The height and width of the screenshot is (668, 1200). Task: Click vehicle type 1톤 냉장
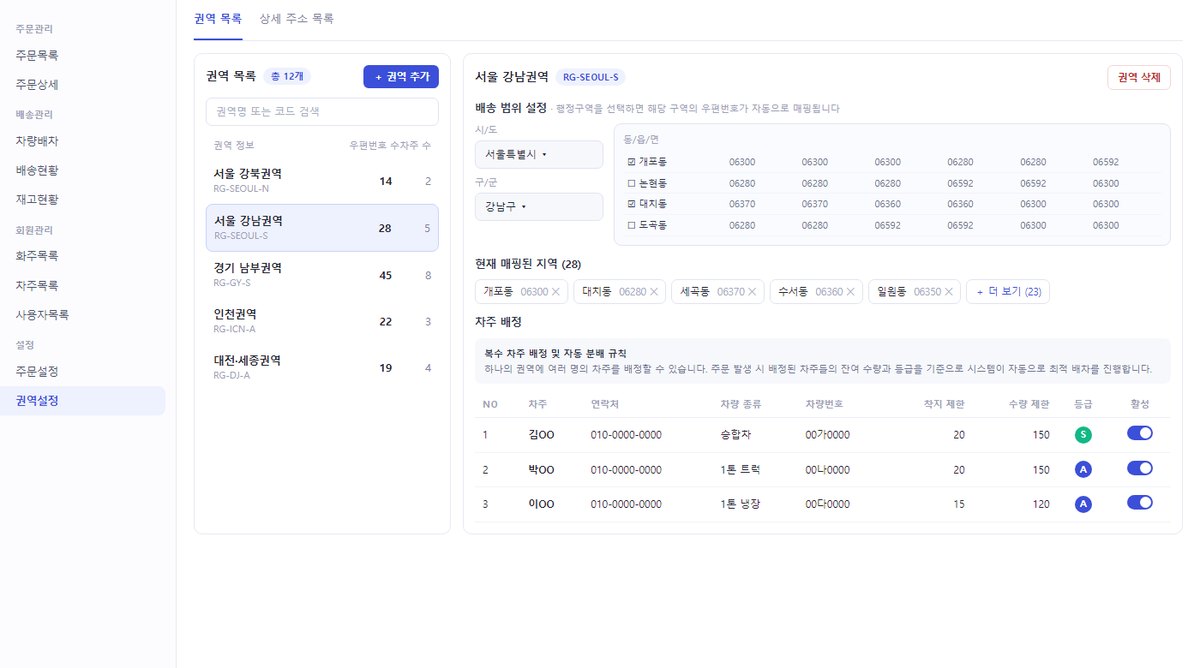(x=740, y=504)
